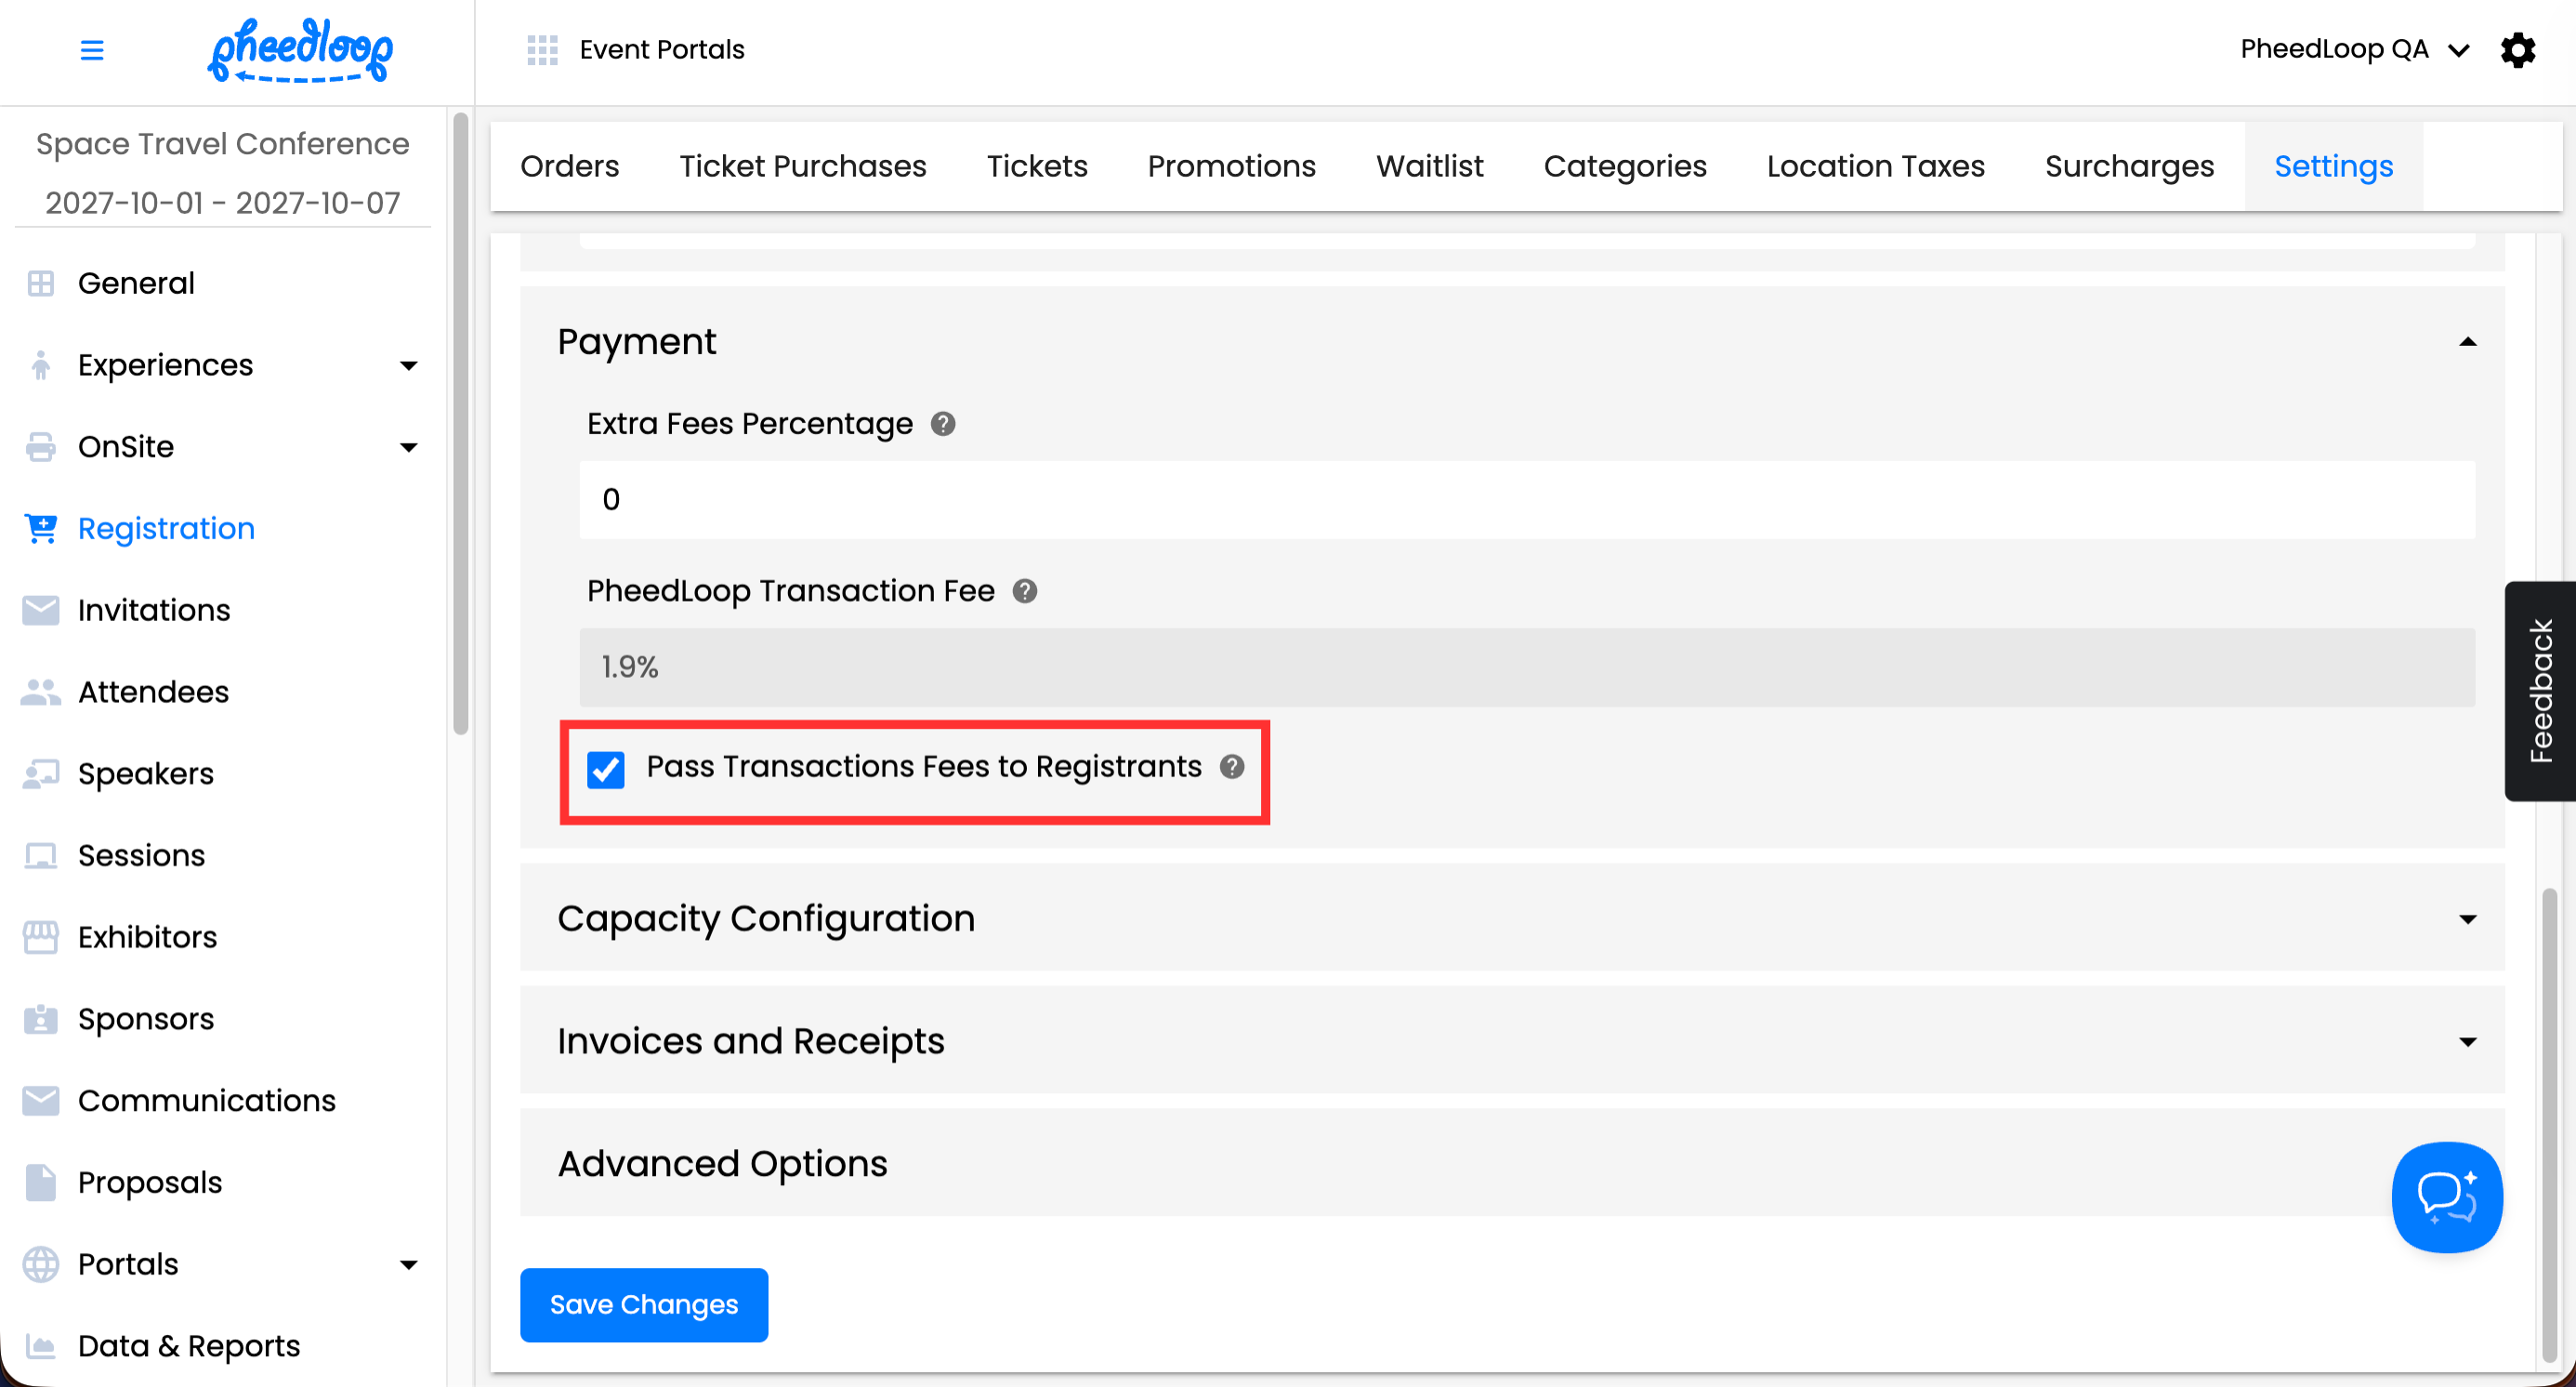This screenshot has height=1387, width=2576.
Task: Click the hamburger menu icon
Action: pos(92,50)
